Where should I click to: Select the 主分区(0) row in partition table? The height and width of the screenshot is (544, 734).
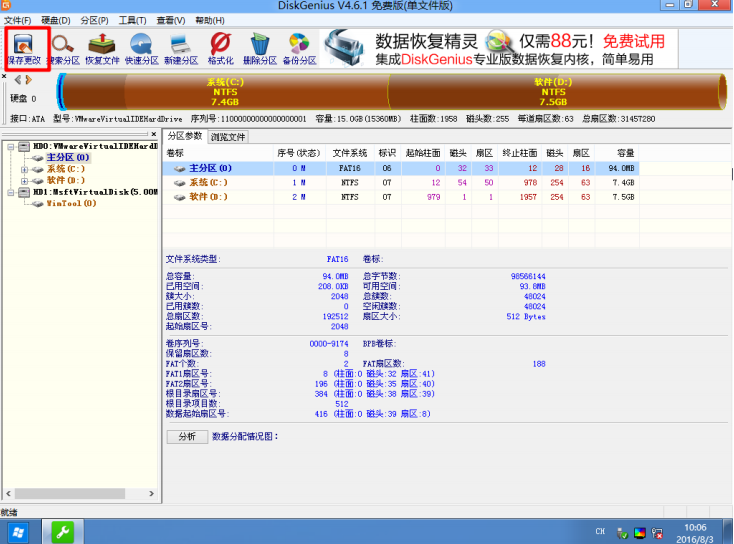(x=400, y=168)
